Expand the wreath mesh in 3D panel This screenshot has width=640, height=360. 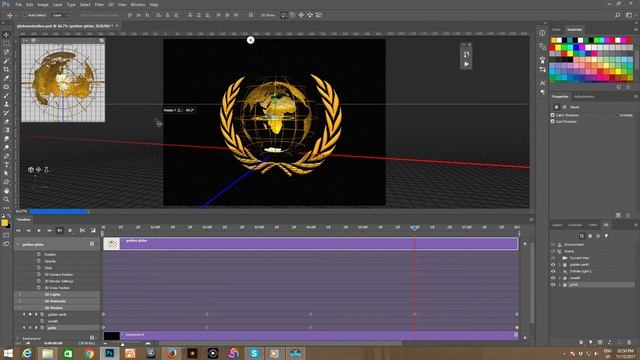560,278
